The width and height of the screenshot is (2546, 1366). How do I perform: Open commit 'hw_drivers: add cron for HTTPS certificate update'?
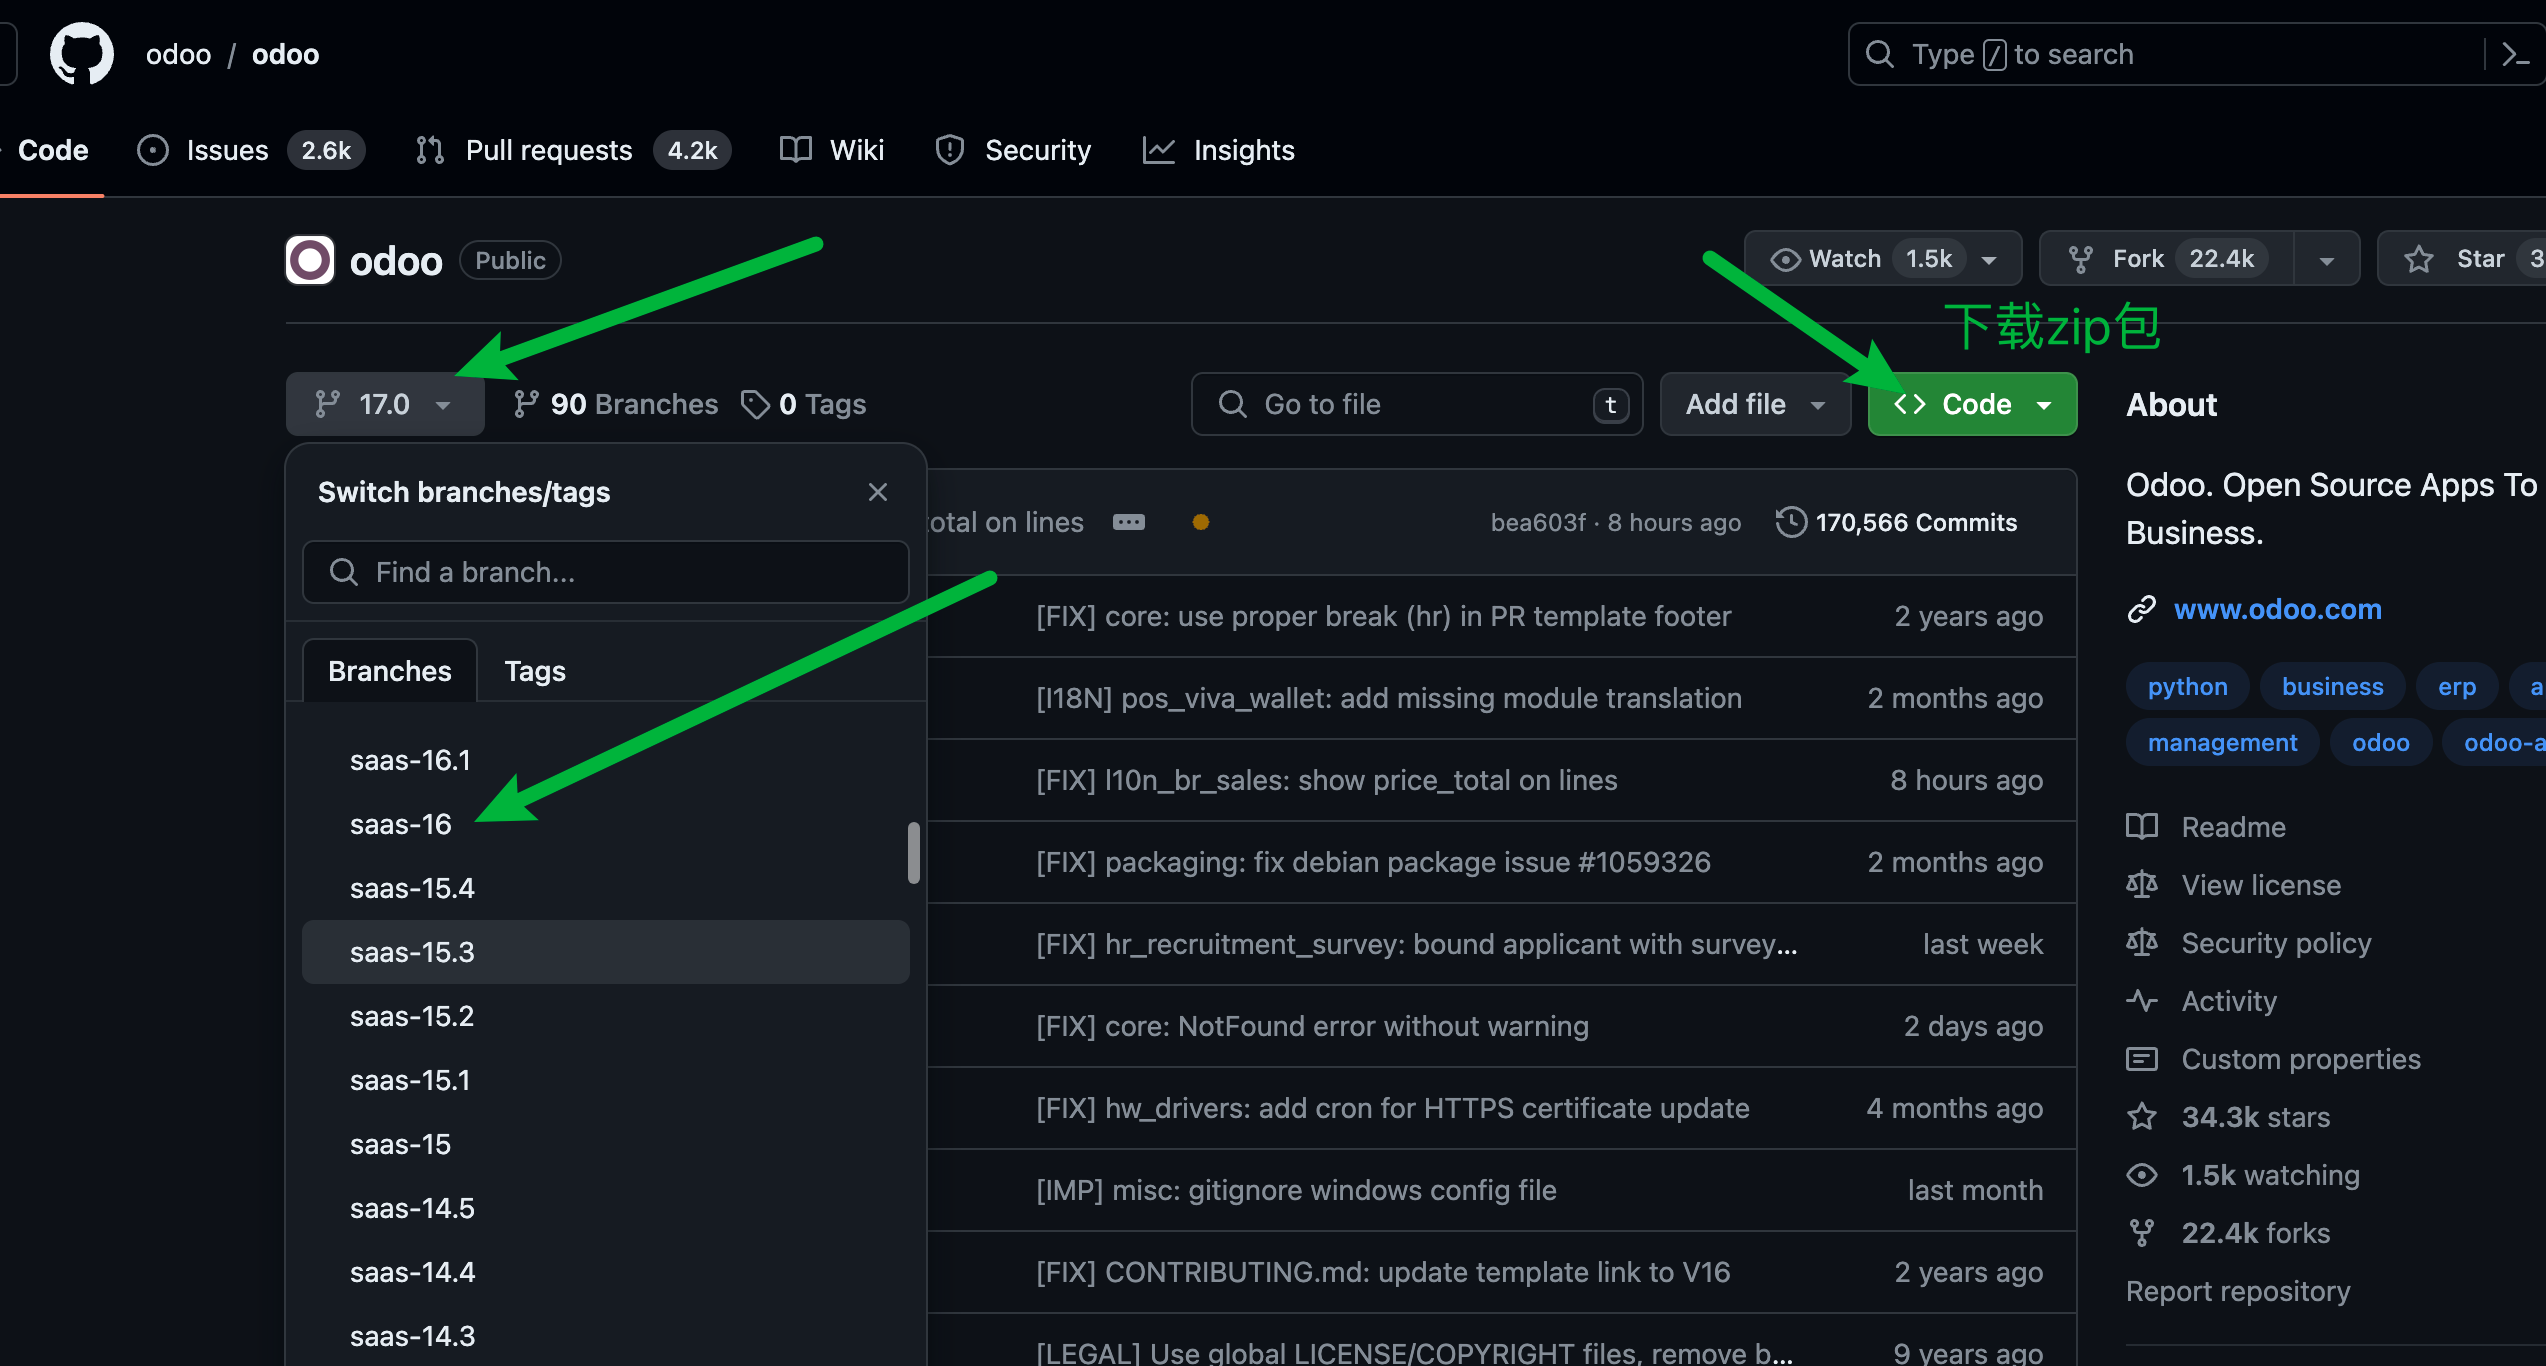[1392, 1108]
